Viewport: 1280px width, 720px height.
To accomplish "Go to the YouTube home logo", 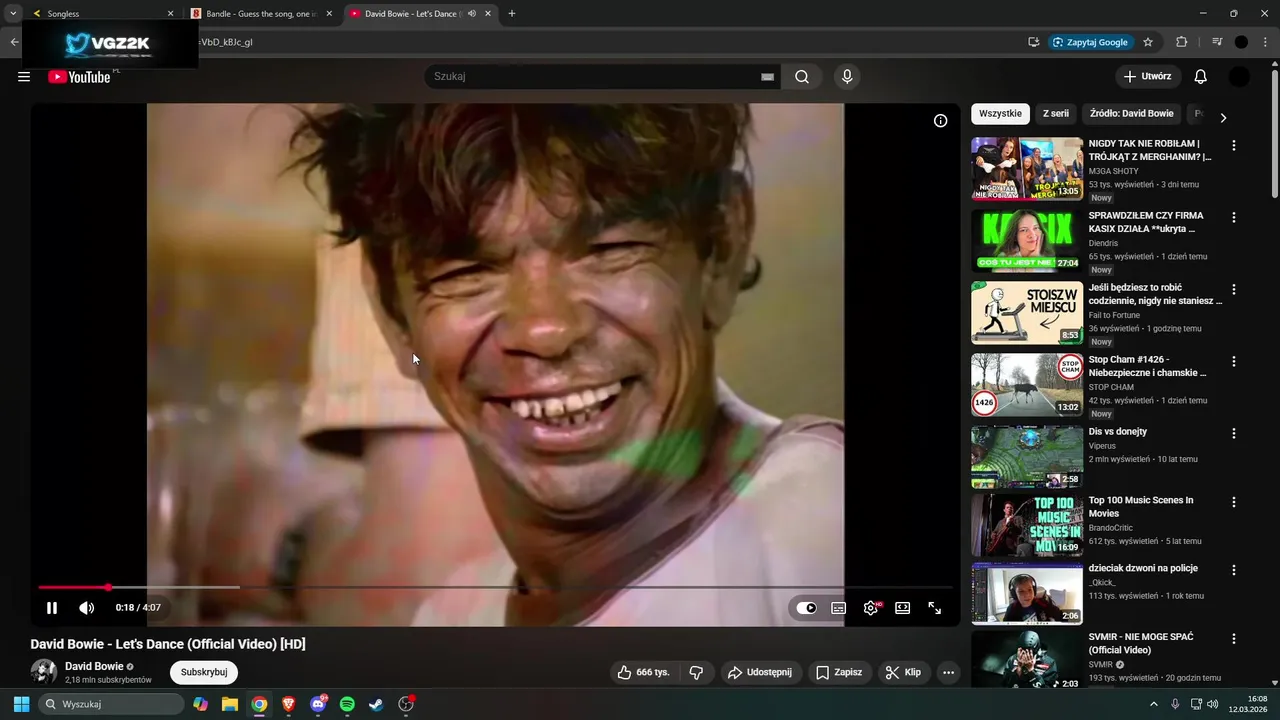I will [x=79, y=77].
